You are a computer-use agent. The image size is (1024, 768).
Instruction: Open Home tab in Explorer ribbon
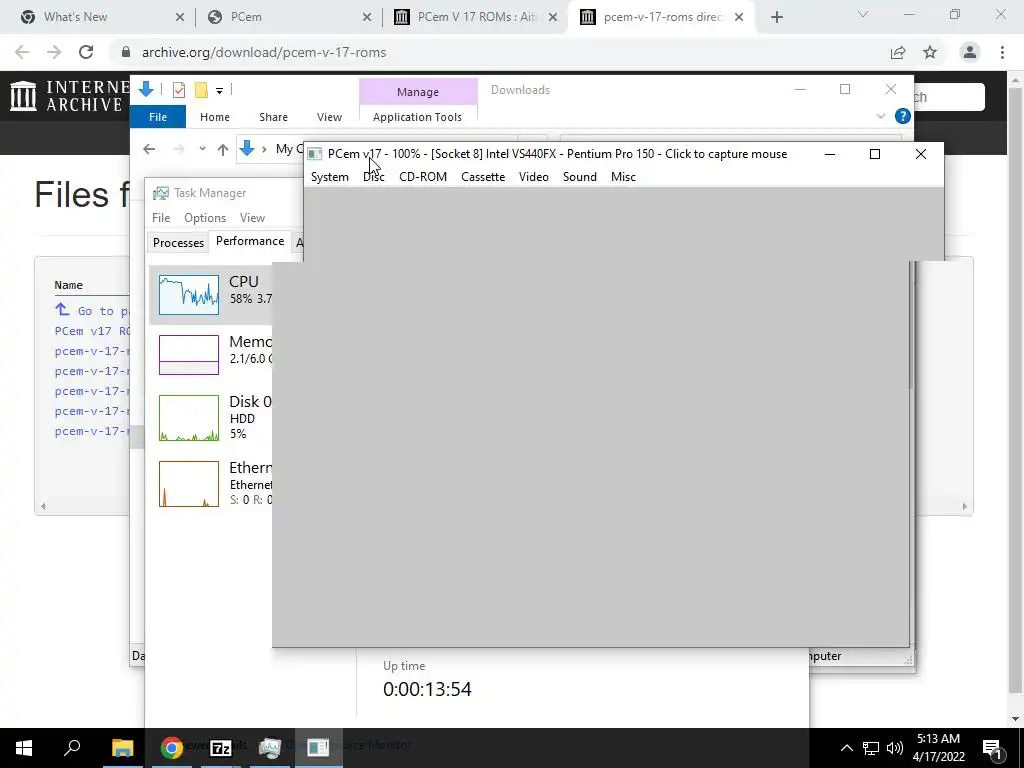pyautogui.click(x=214, y=117)
